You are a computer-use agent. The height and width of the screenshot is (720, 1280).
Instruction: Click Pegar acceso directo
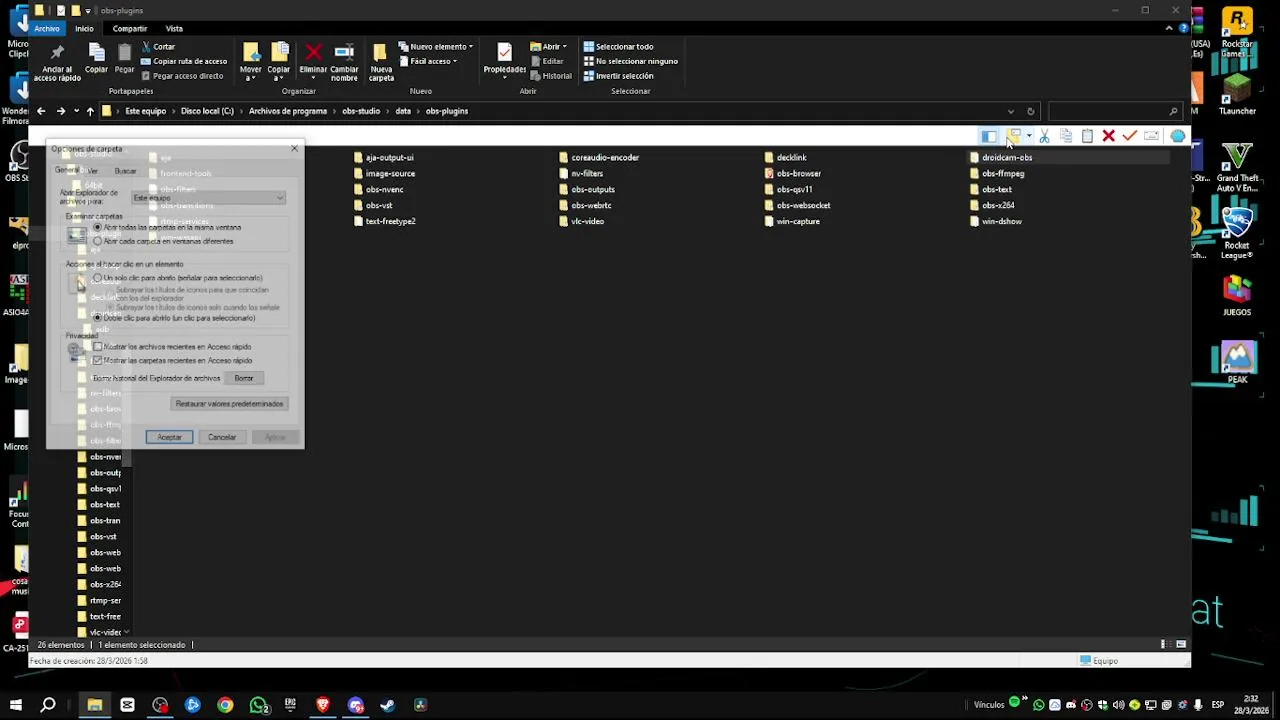(182, 76)
